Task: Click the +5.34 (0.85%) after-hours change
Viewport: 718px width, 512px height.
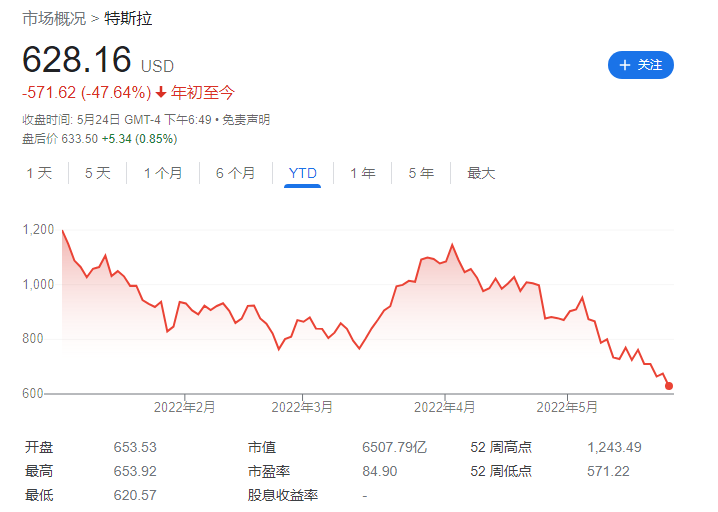Action: click(140, 139)
